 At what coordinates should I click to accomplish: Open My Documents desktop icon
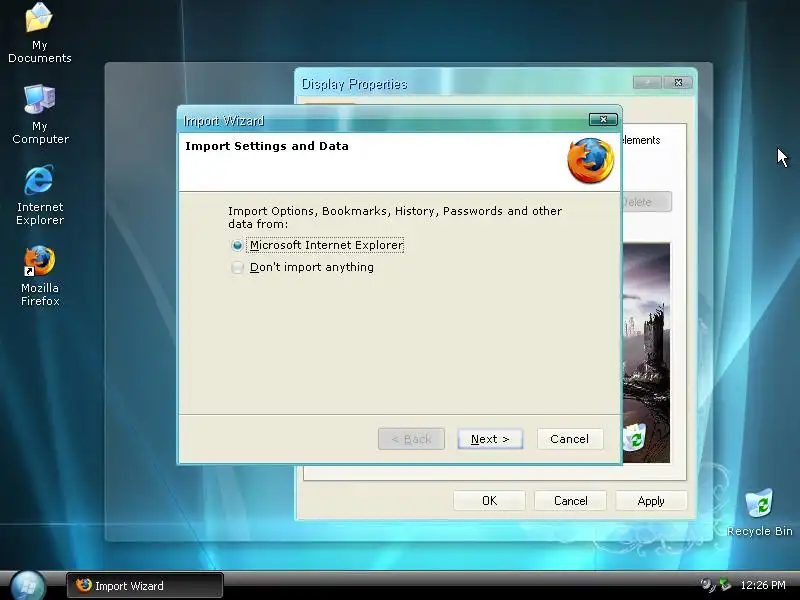39,33
